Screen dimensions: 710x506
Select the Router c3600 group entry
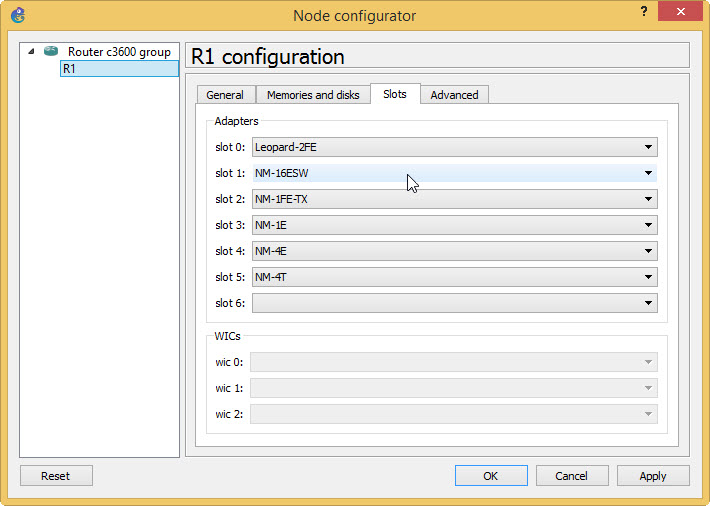(119, 52)
